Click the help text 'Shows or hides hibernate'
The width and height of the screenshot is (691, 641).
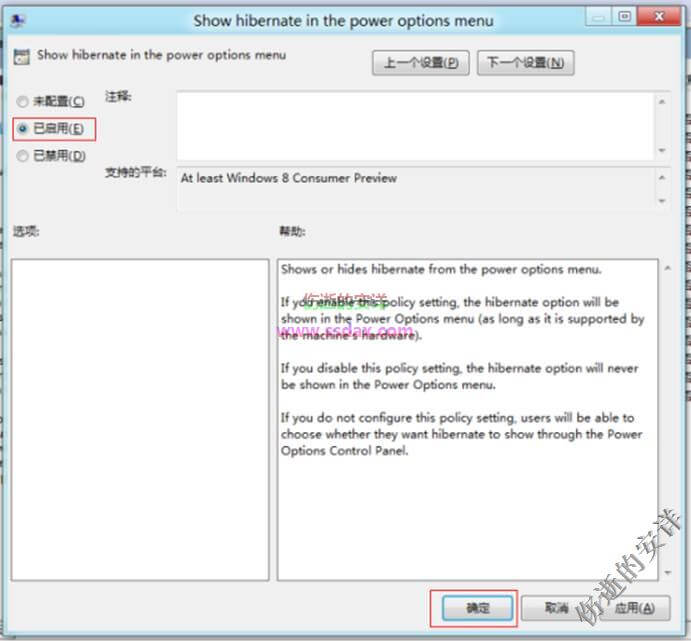tap(355, 269)
